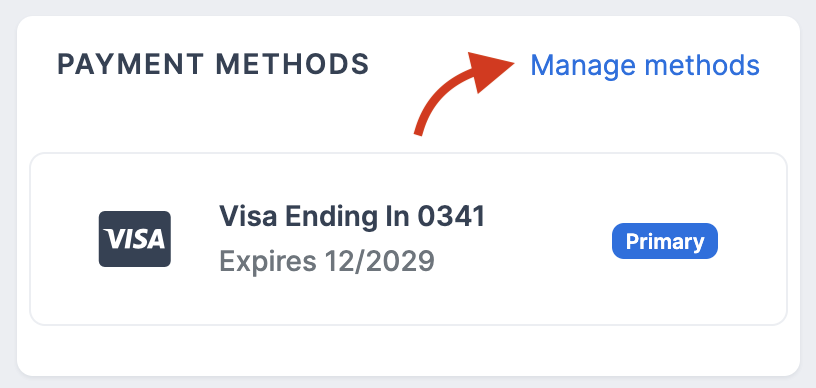Click the Visa card logo icon
The width and height of the screenshot is (816, 388).
click(x=135, y=239)
